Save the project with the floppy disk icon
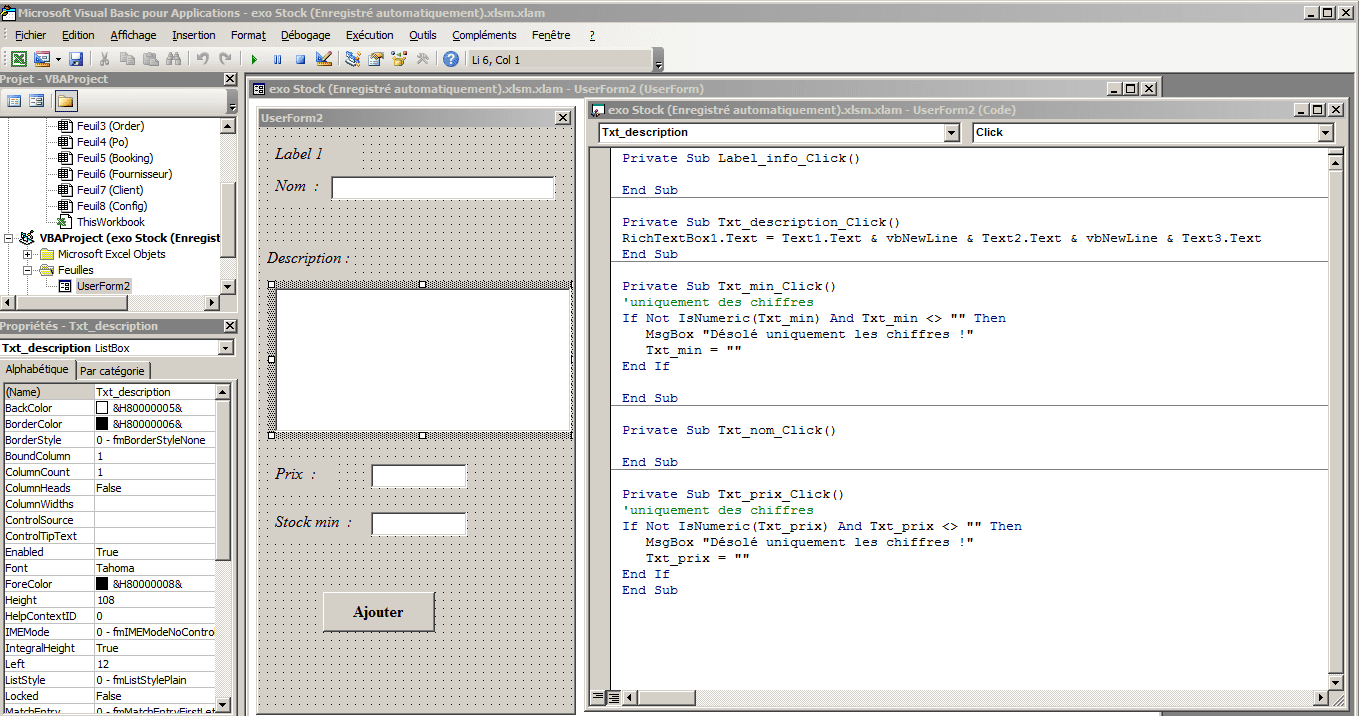The height and width of the screenshot is (716, 1359). pos(76,60)
